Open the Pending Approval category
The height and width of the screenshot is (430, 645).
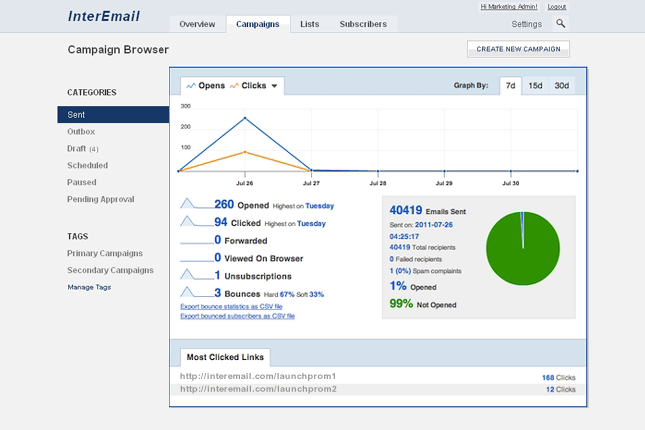click(x=101, y=199)
